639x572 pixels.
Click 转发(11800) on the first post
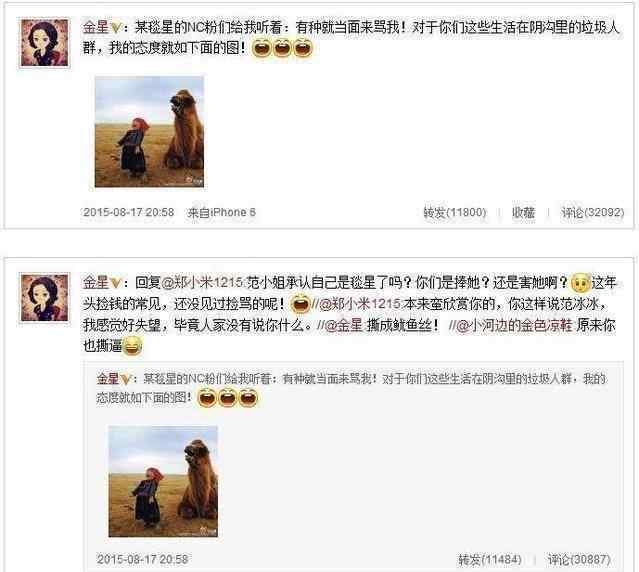click(455, 212)
